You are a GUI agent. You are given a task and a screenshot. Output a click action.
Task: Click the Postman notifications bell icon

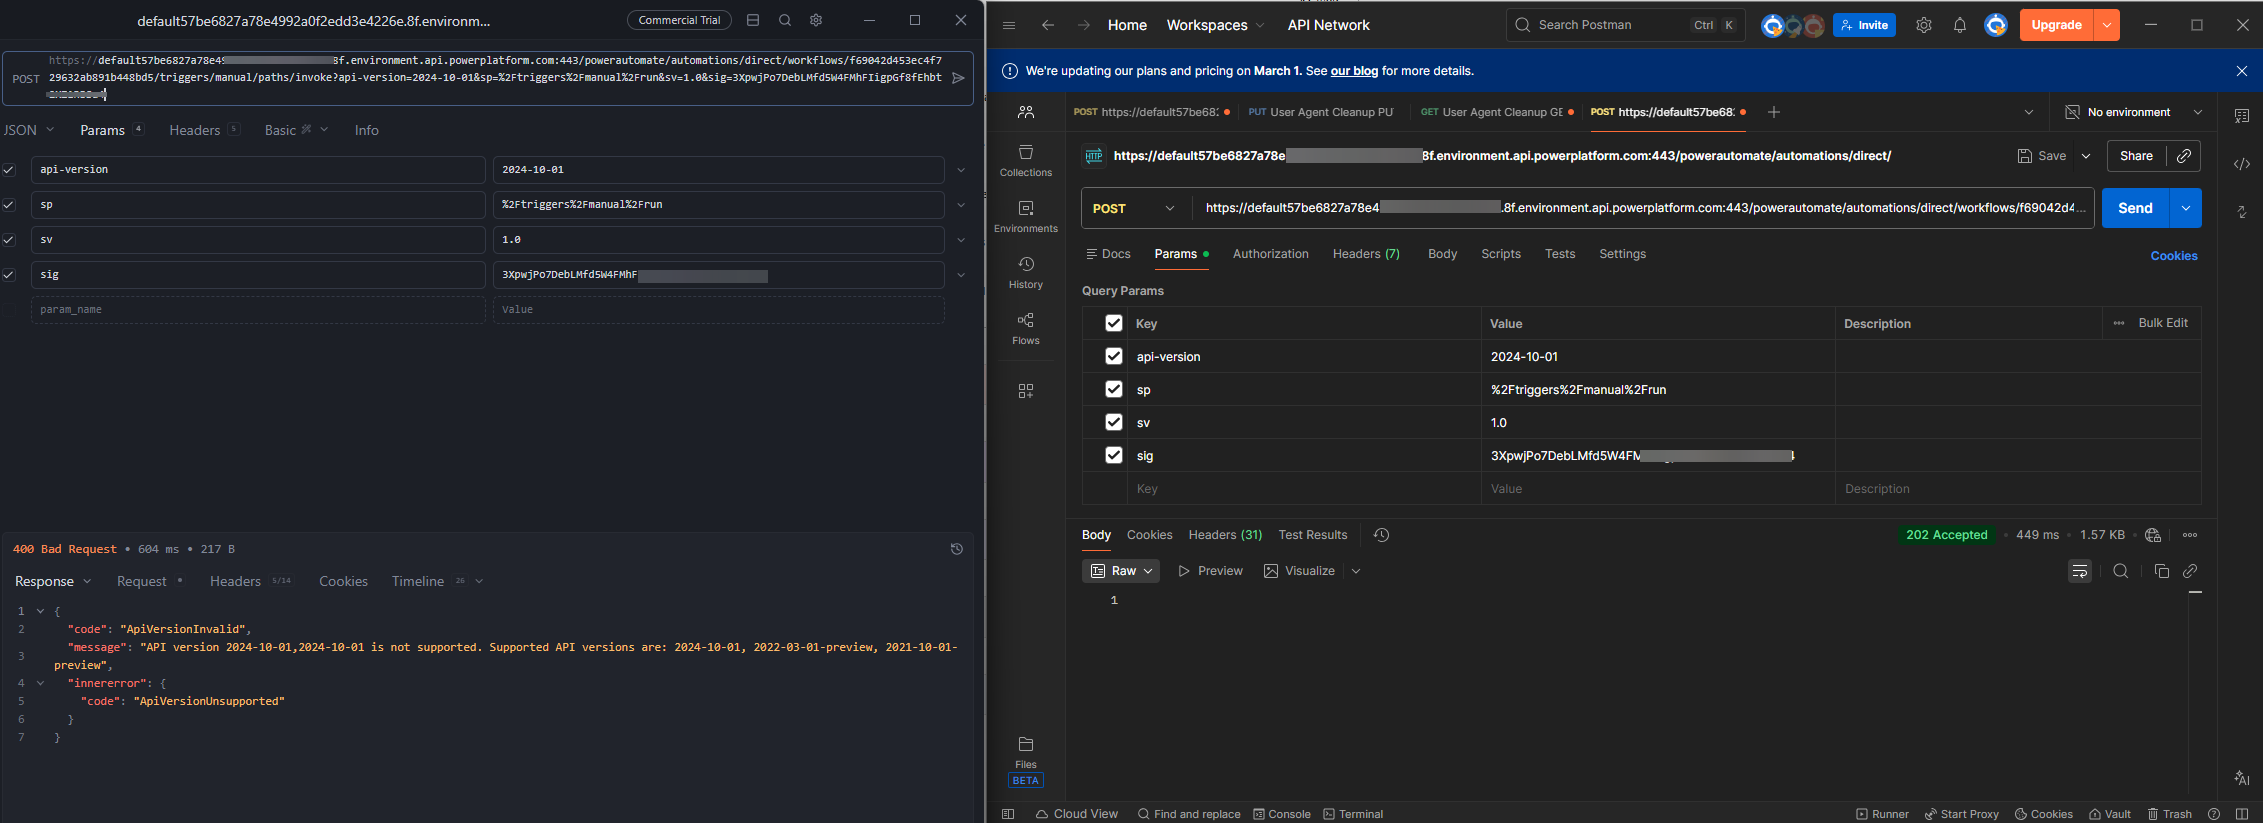(1959, 25)
